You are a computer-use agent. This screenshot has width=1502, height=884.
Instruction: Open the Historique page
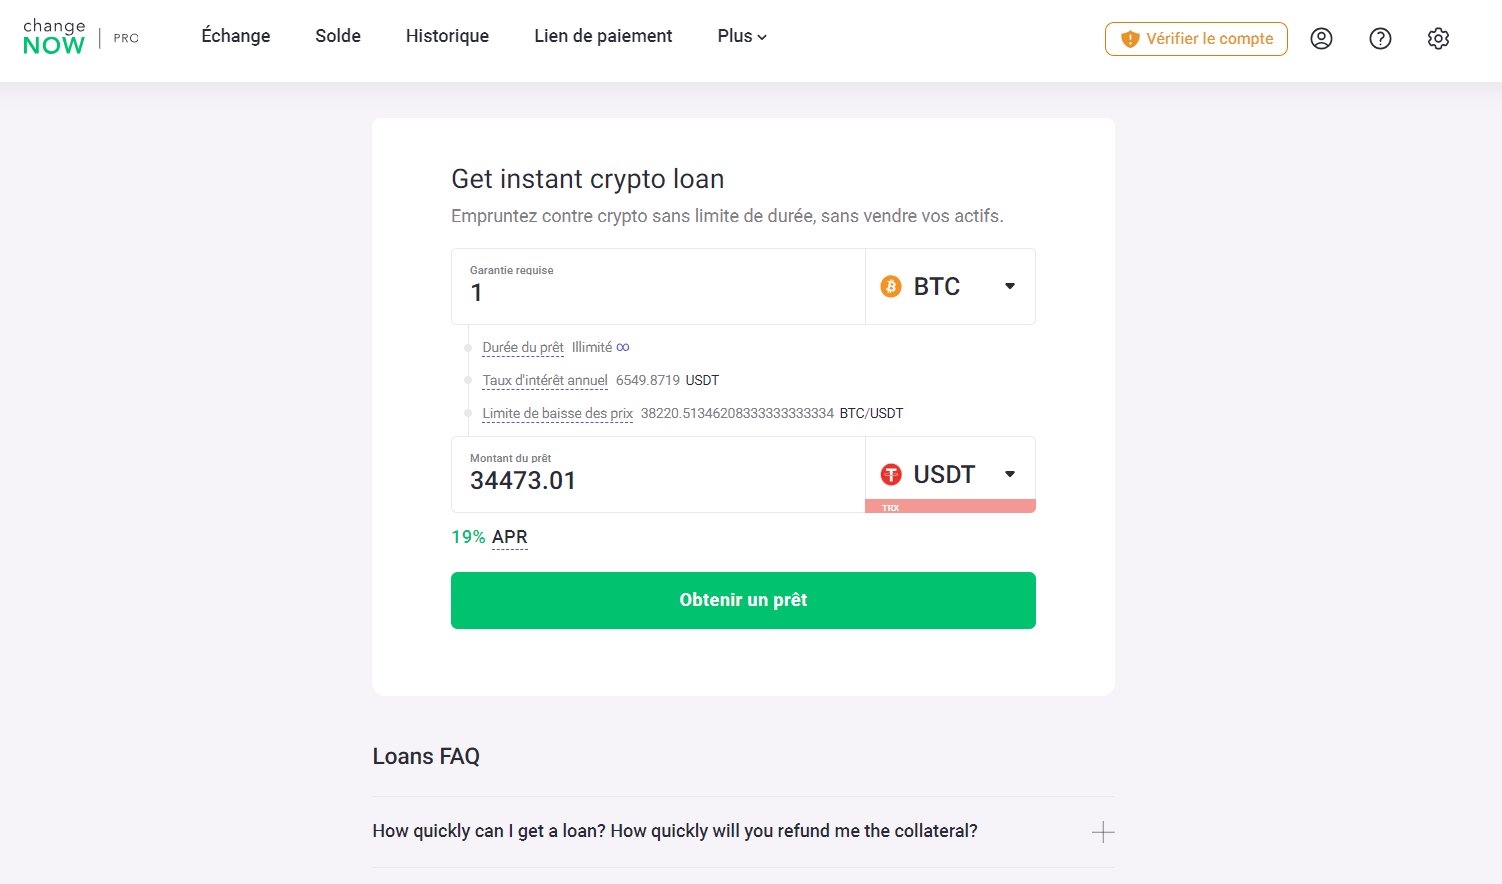point(447,36)
